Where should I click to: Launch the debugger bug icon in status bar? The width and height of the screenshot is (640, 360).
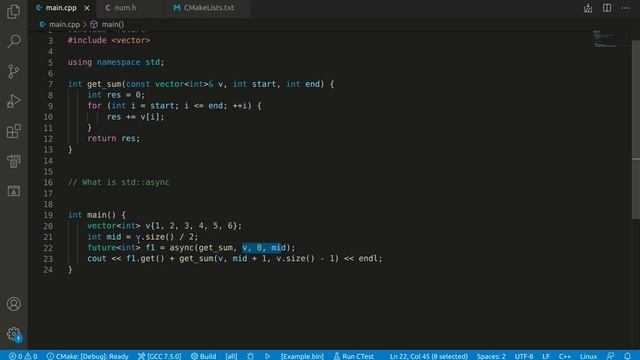(x=250, y=356)
